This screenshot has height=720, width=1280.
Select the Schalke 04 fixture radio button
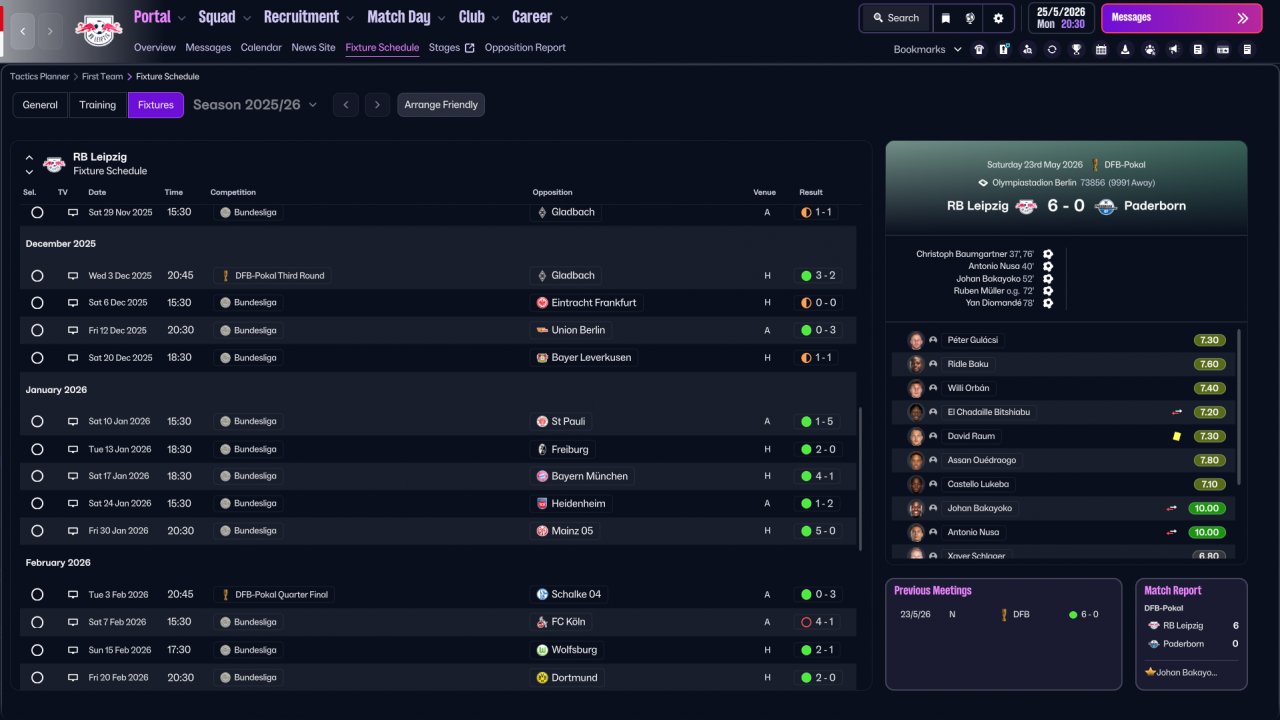[x=37, y=594]
